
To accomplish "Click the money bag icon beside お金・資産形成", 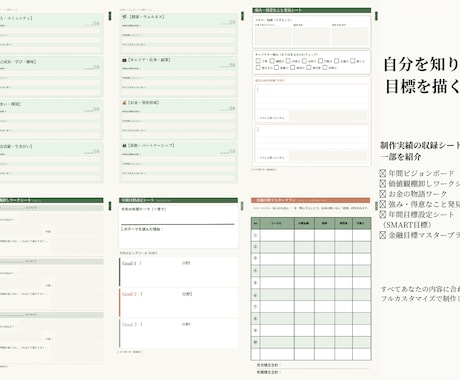I will point(124,103).
